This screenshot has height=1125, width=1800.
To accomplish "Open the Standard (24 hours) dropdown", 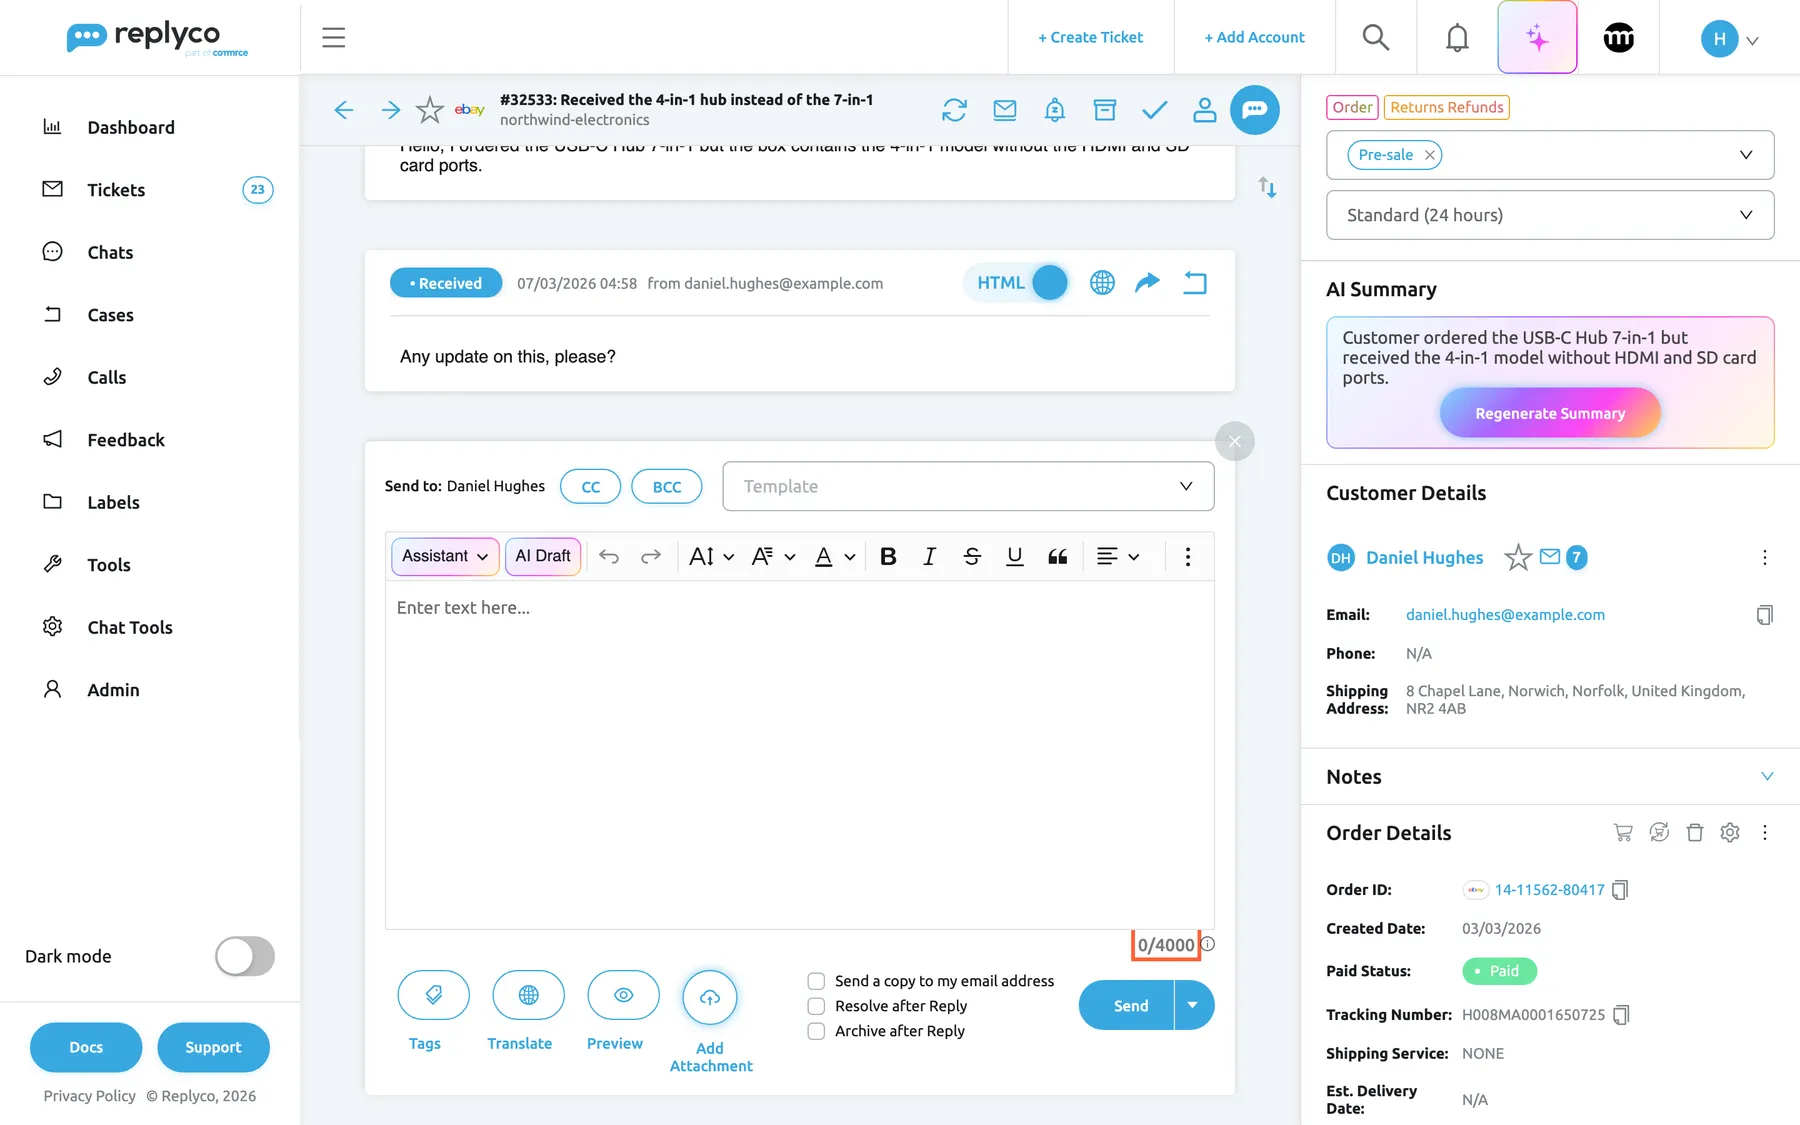I will [x=1550, y=215].
